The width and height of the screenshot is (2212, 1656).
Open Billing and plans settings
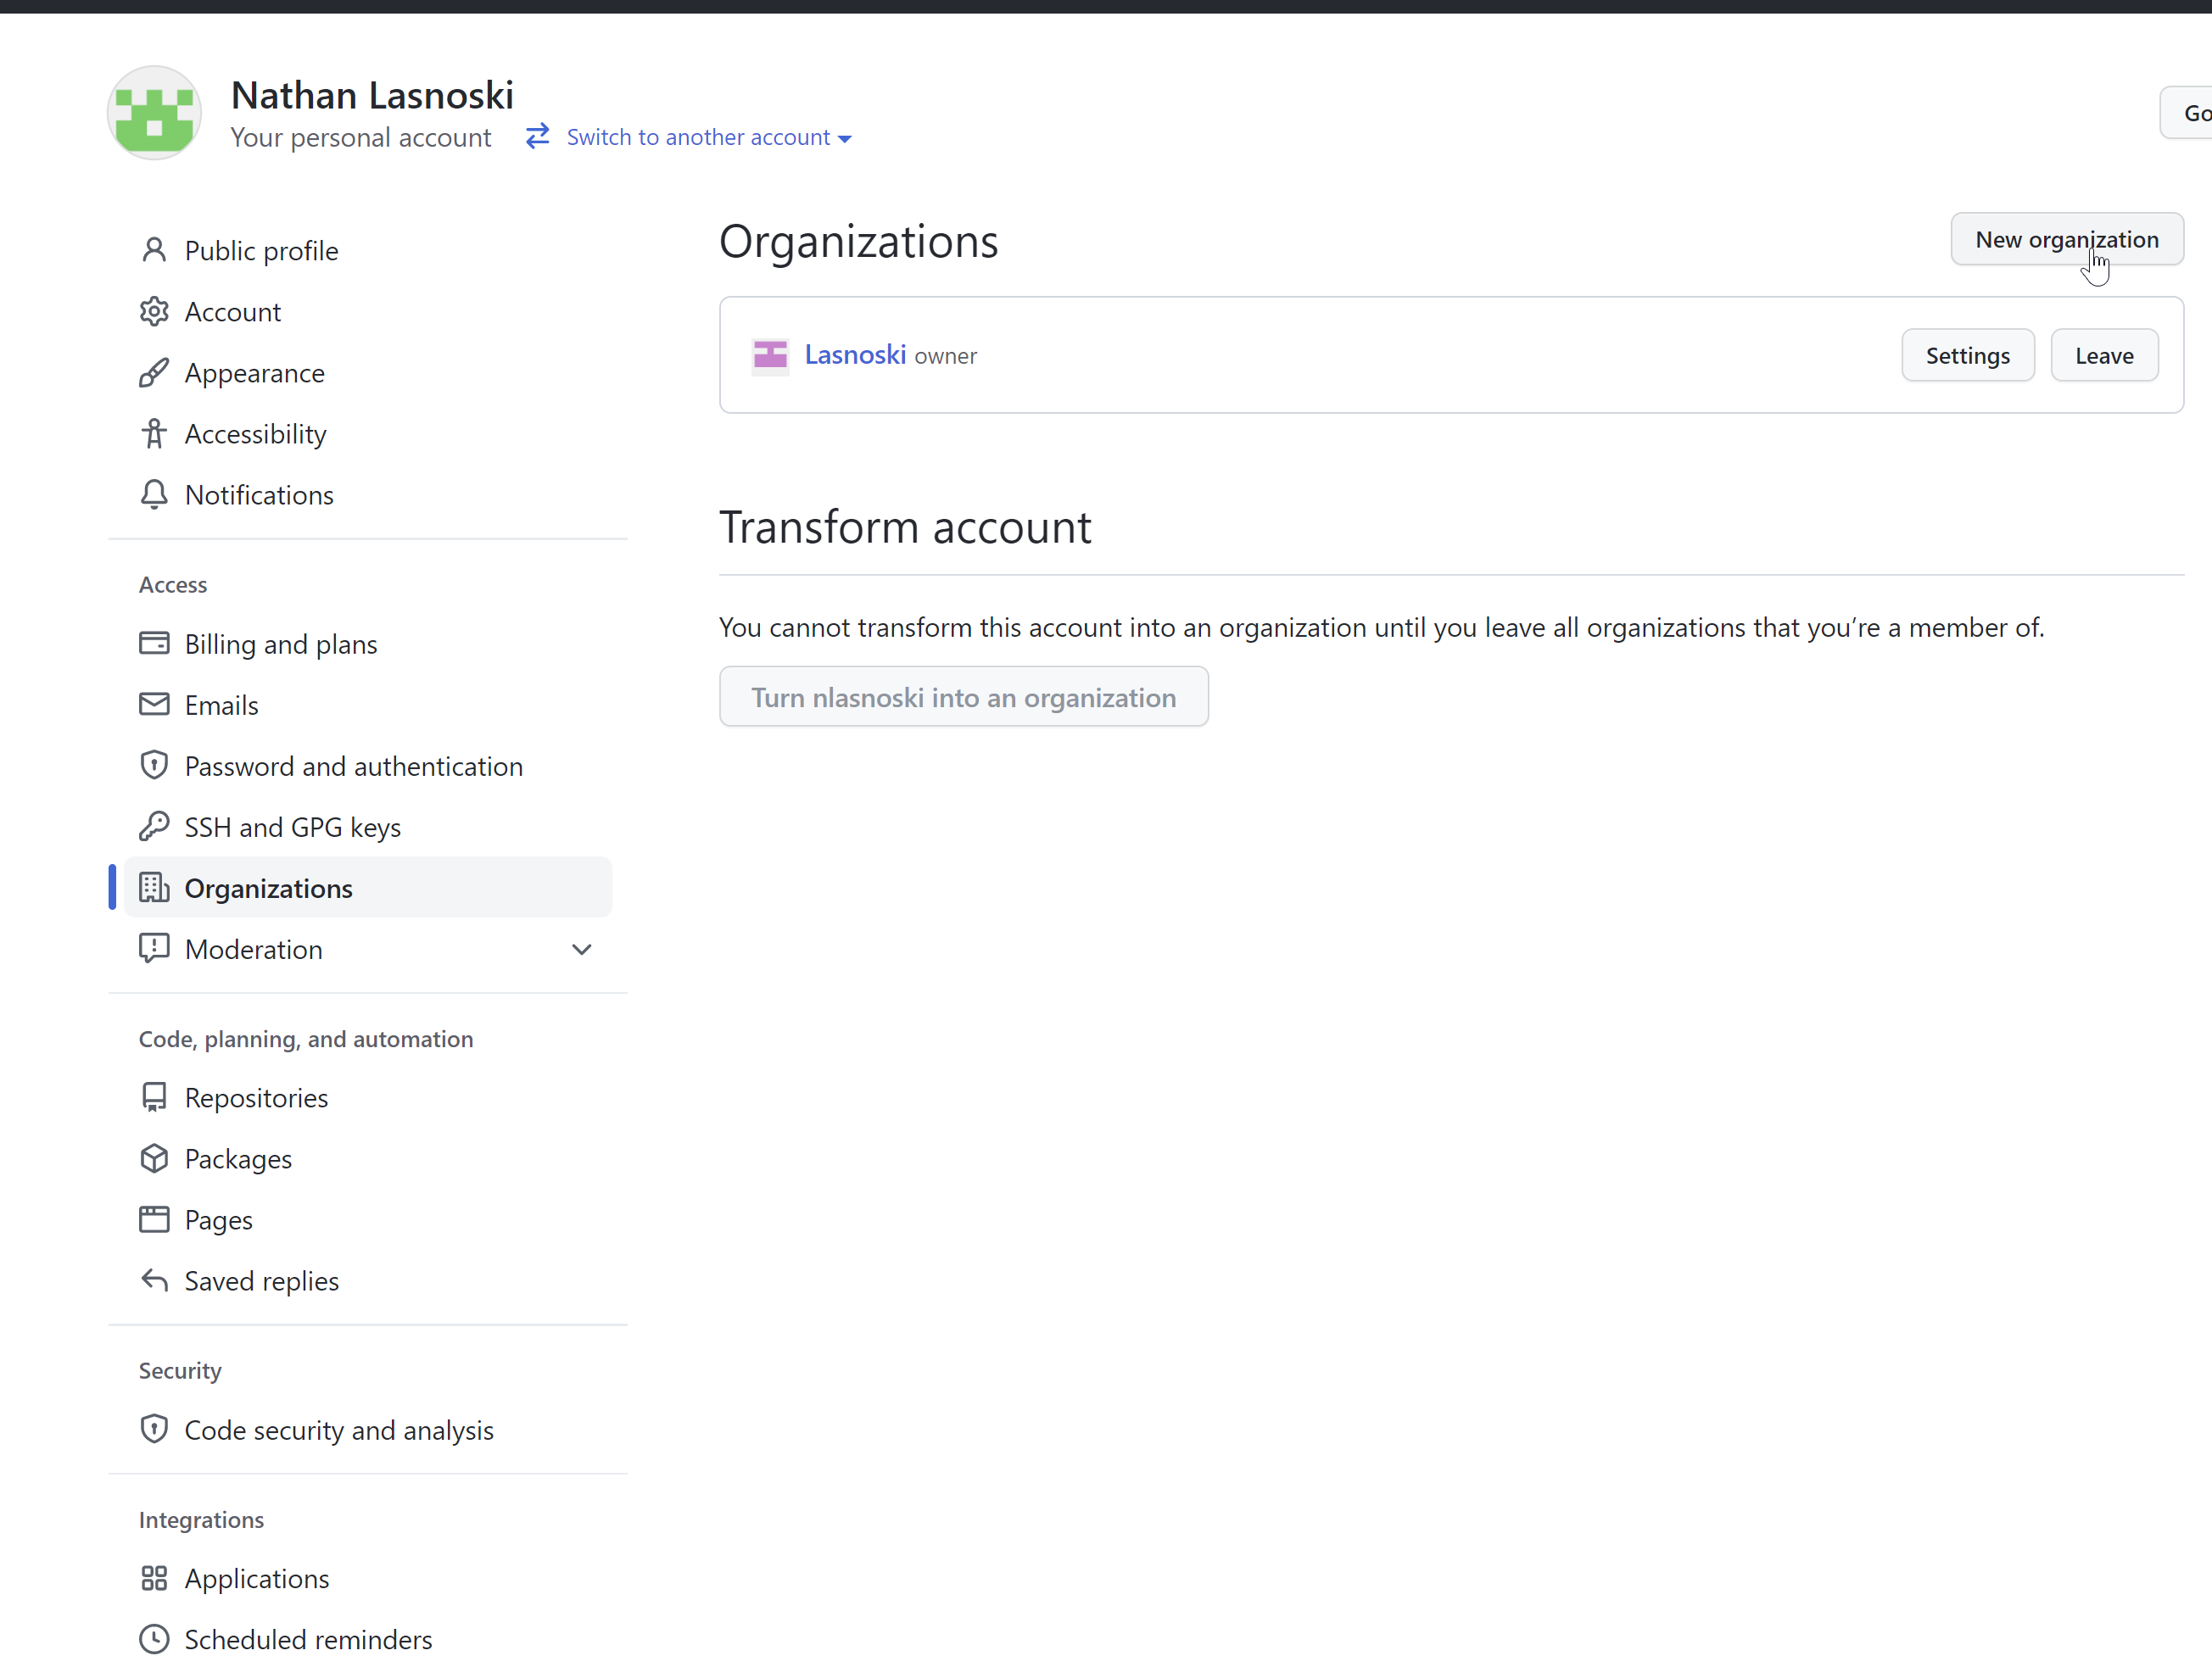pos(281,644)
